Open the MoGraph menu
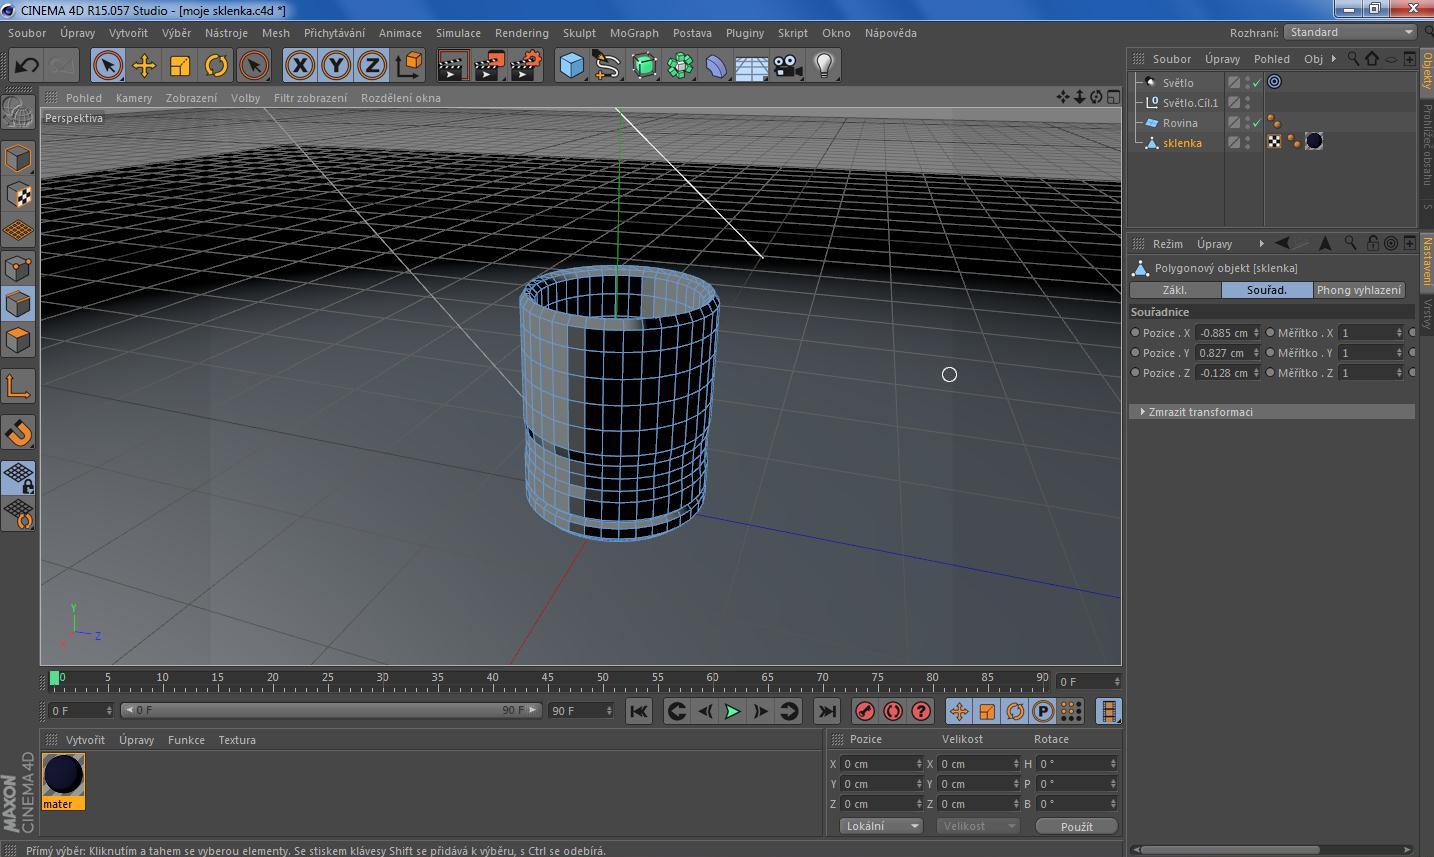1434x857 pixels. point(634,33)
